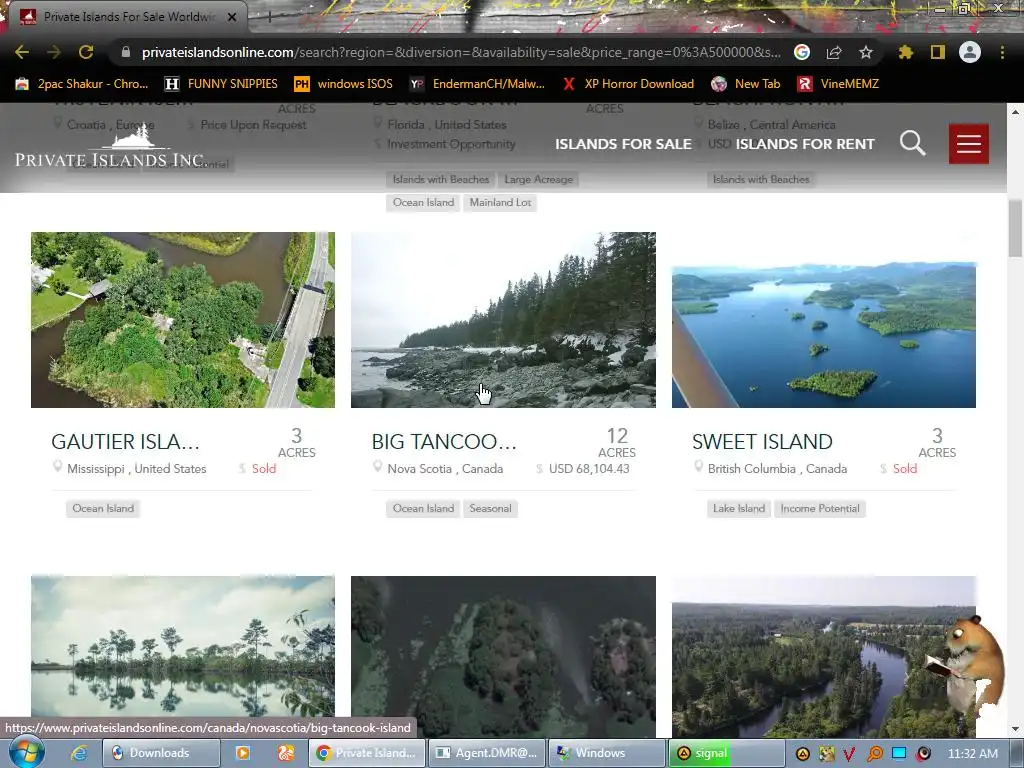1024x768 pixels.
Task: Click Ocean Island tag under Gautier
Action: [x=103, y=508]
